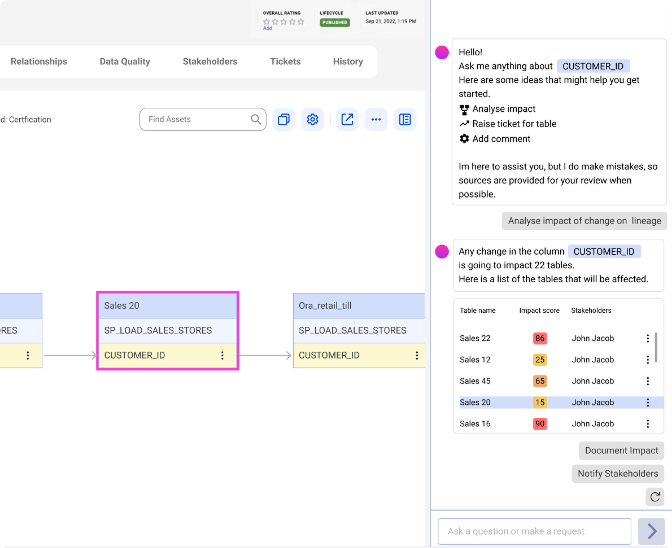Screen dimensions: 672x548
Task: Open kebab menu on Ora_retail_till CUSTOMER_ID row
Action: click(x=417, y=355)
